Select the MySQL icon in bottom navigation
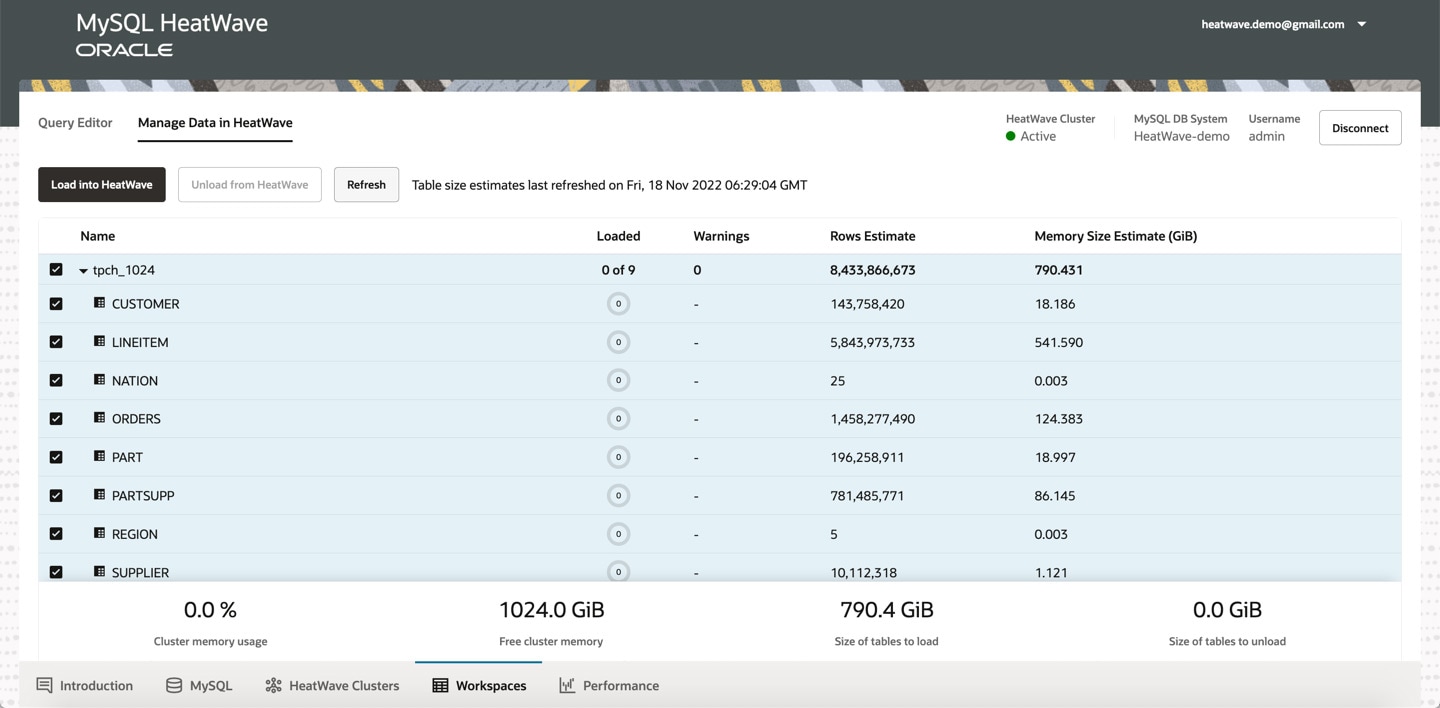This screenshot has height=708, width=1440. 174,685
